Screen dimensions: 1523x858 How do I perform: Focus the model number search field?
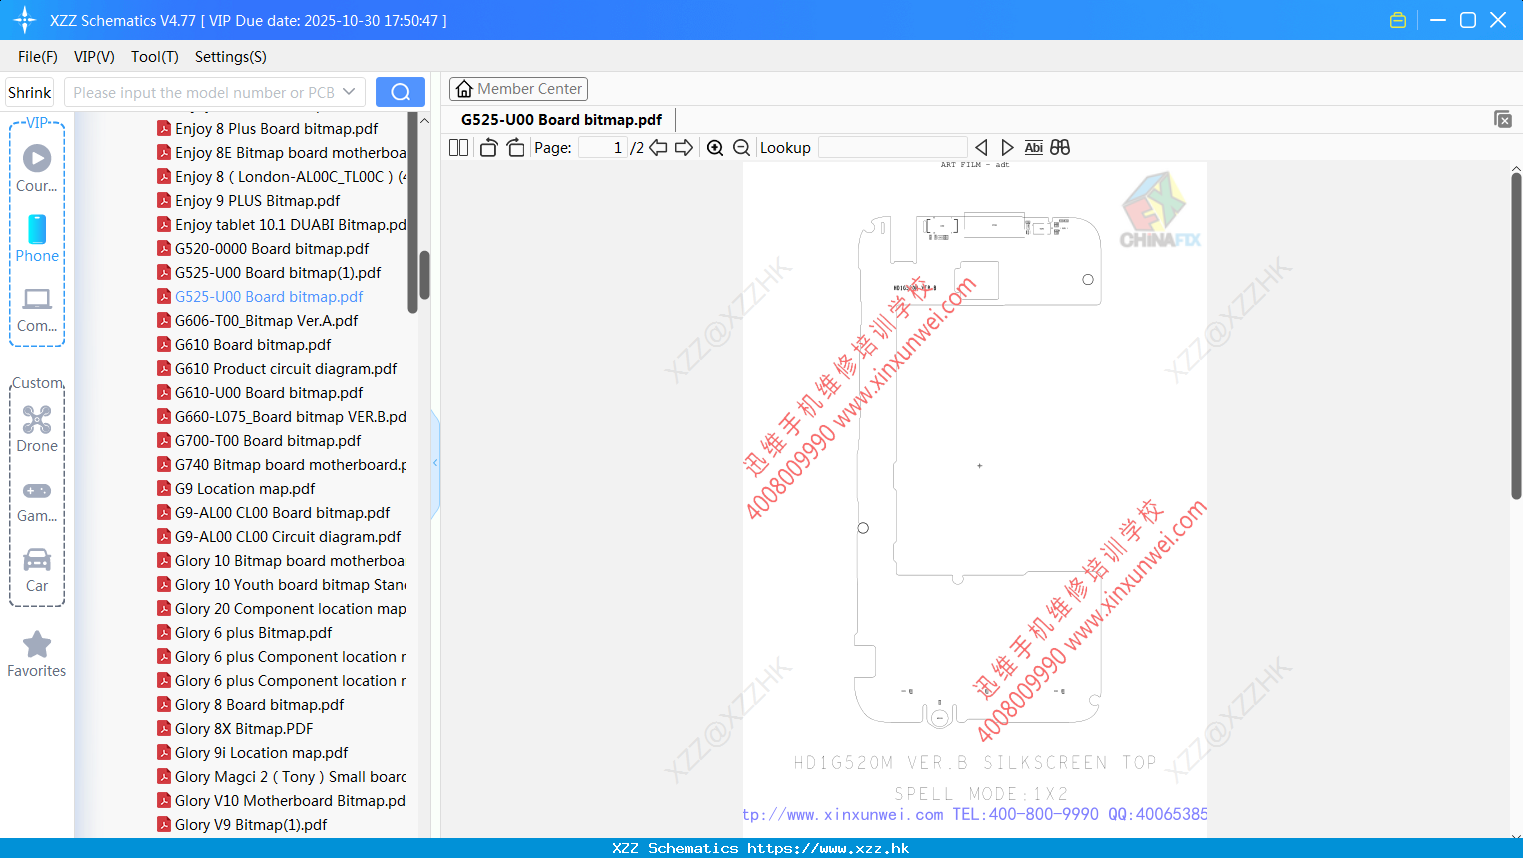pyautogui.click(x=203, y=92)
